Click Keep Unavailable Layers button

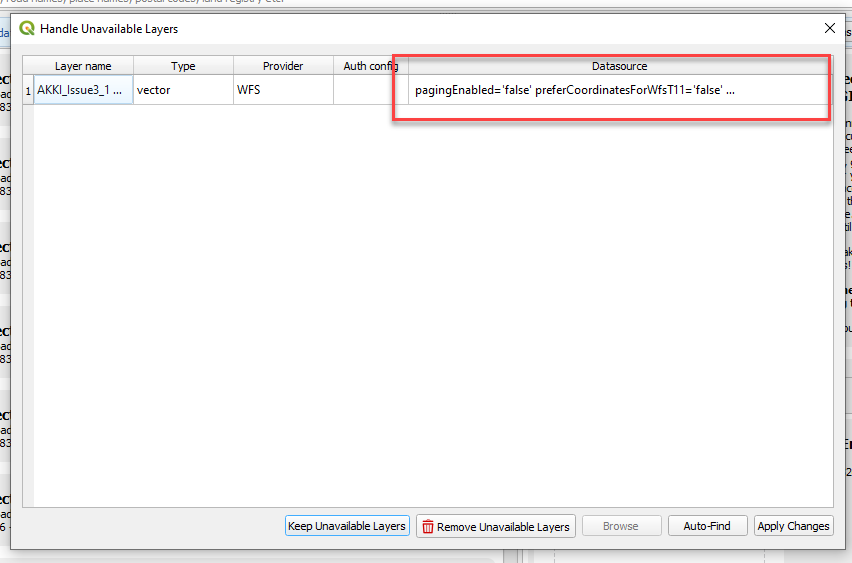pos(347,526)
